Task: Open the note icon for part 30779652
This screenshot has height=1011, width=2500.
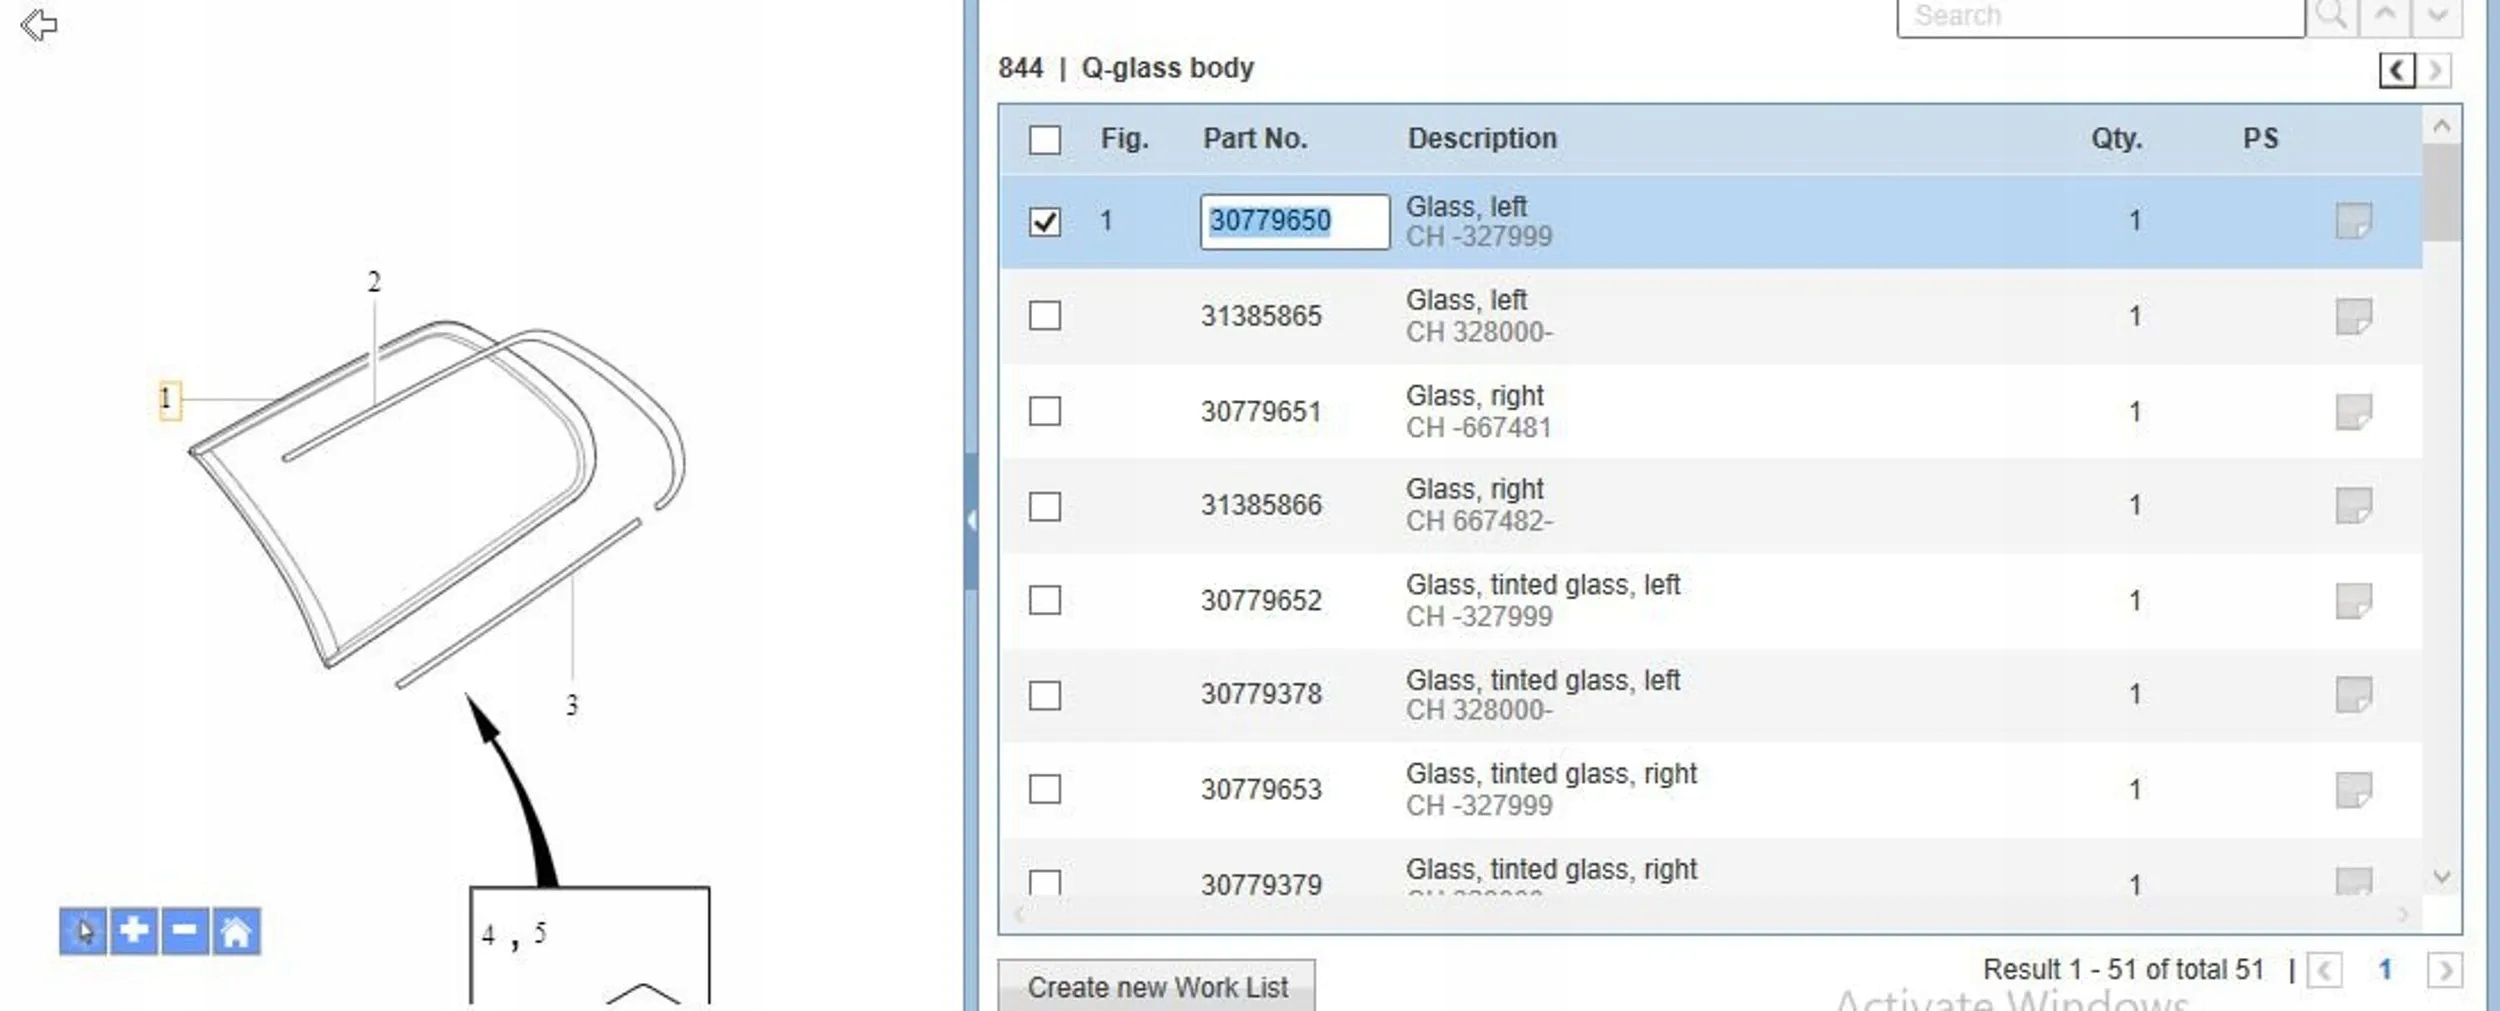Action: 2353,601
